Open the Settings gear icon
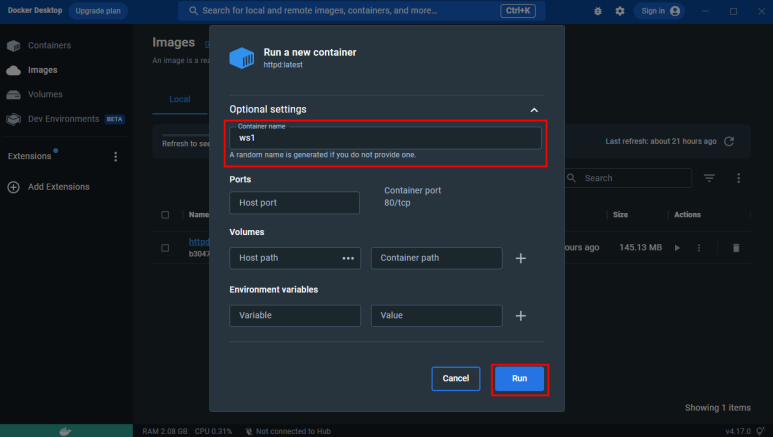The width and height of the screenshot is (773, 437). click(x=620, y=11)
